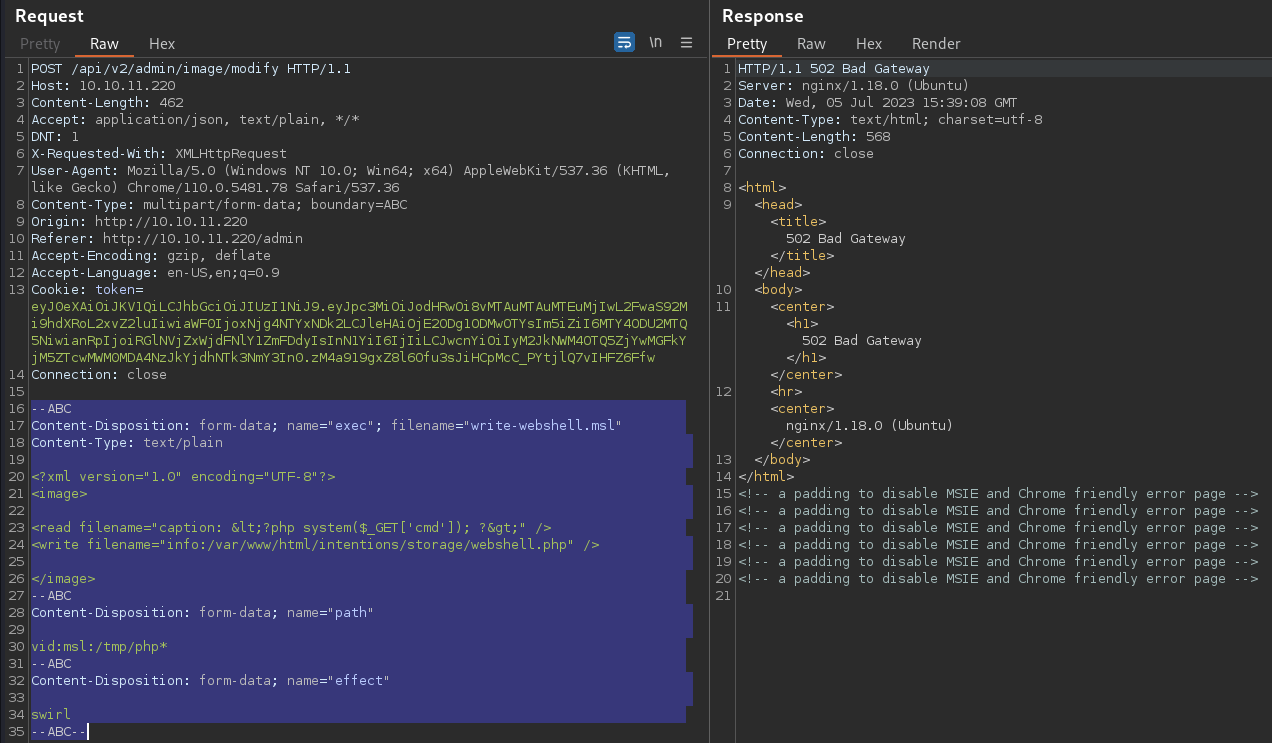
Task: Click the <write filename="info: webshell.php line
Action: pyautogui.click(x=315, y=545)
